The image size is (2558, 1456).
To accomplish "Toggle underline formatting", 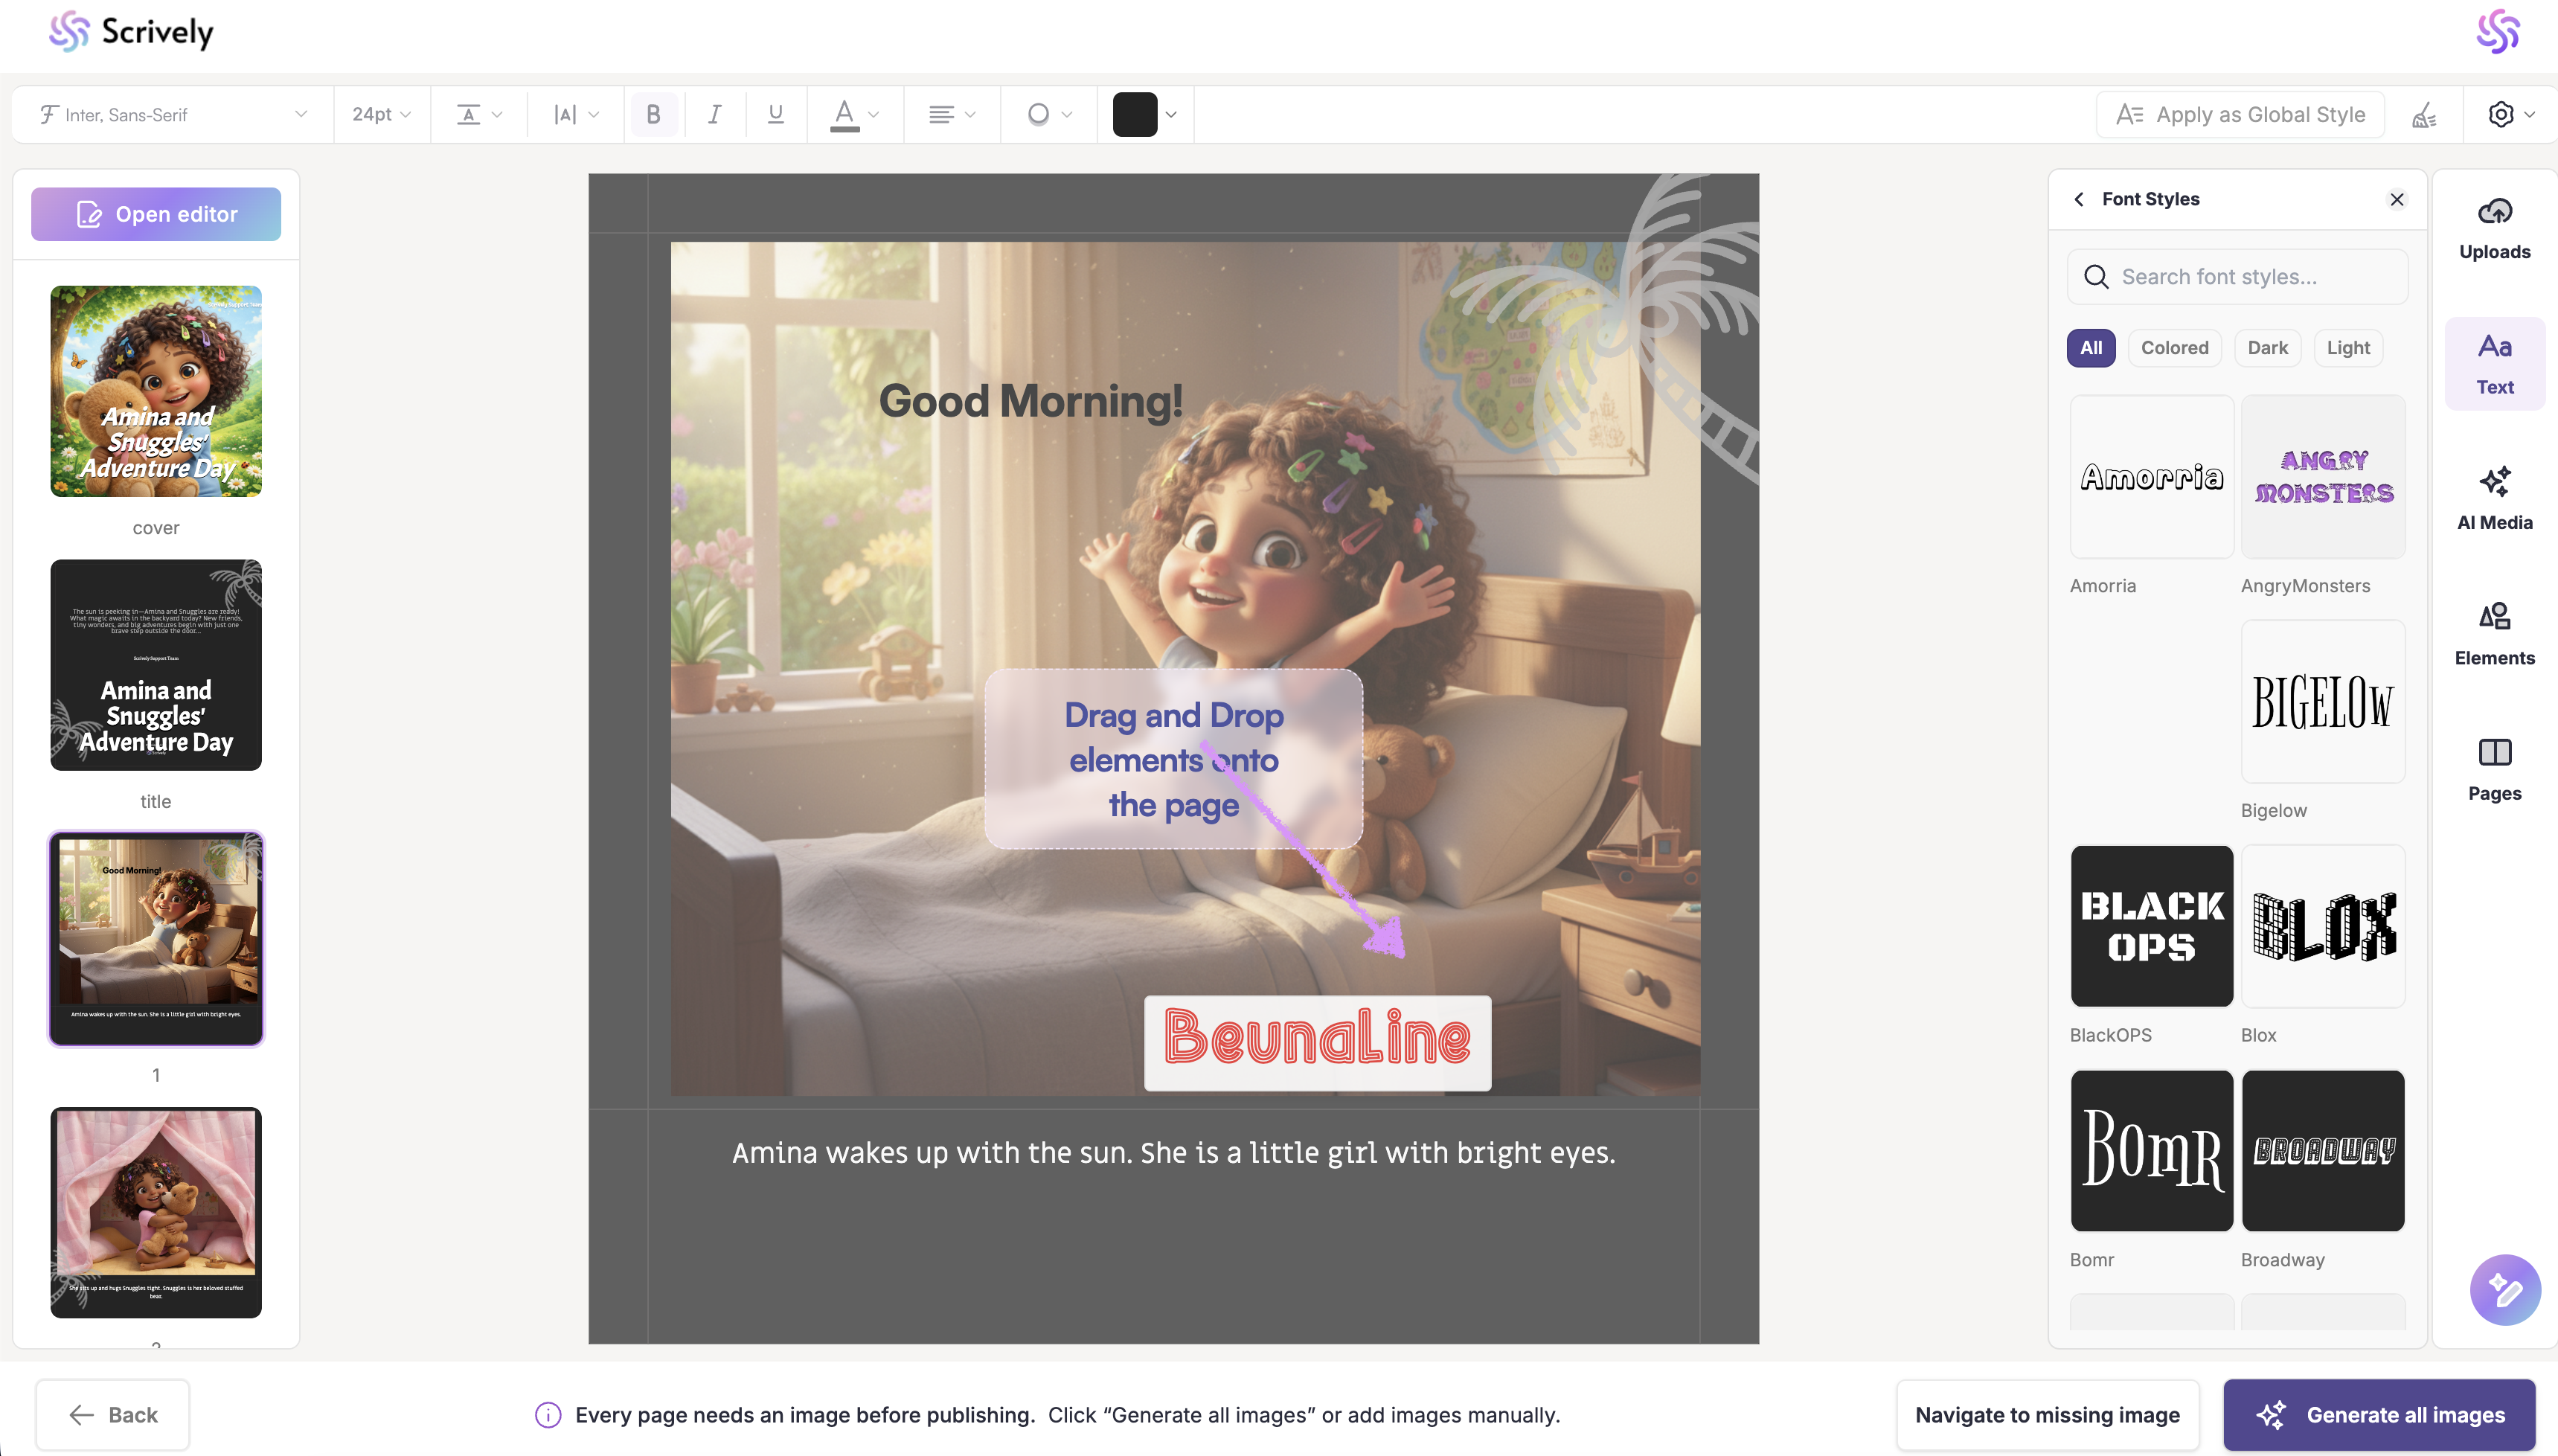I will [775, 115].
